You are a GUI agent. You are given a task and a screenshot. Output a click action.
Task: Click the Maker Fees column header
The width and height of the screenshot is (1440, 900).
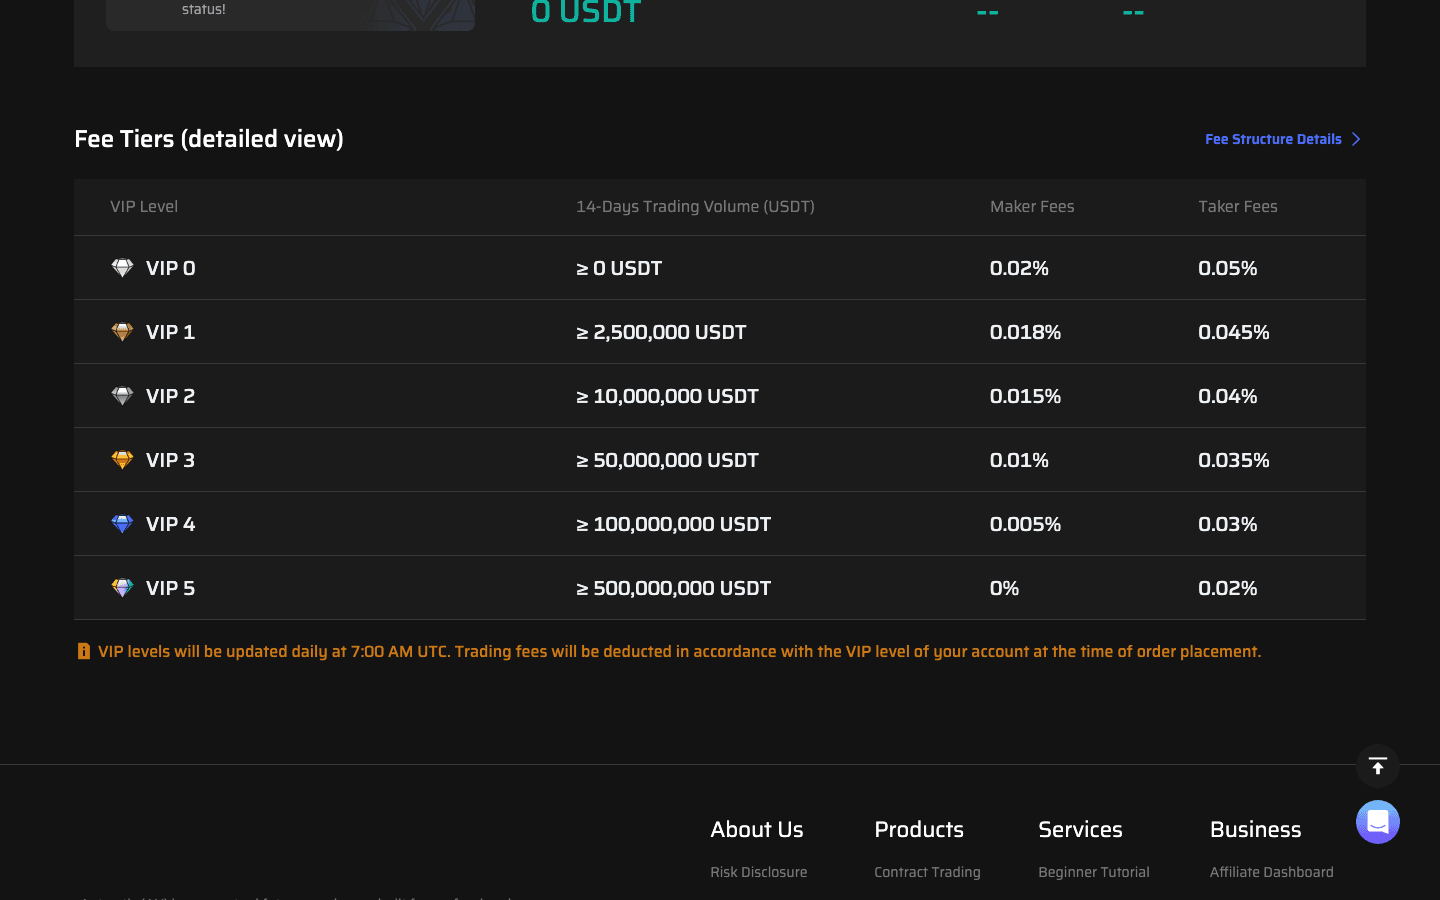pyautogui.click(x=1032, y=206)
